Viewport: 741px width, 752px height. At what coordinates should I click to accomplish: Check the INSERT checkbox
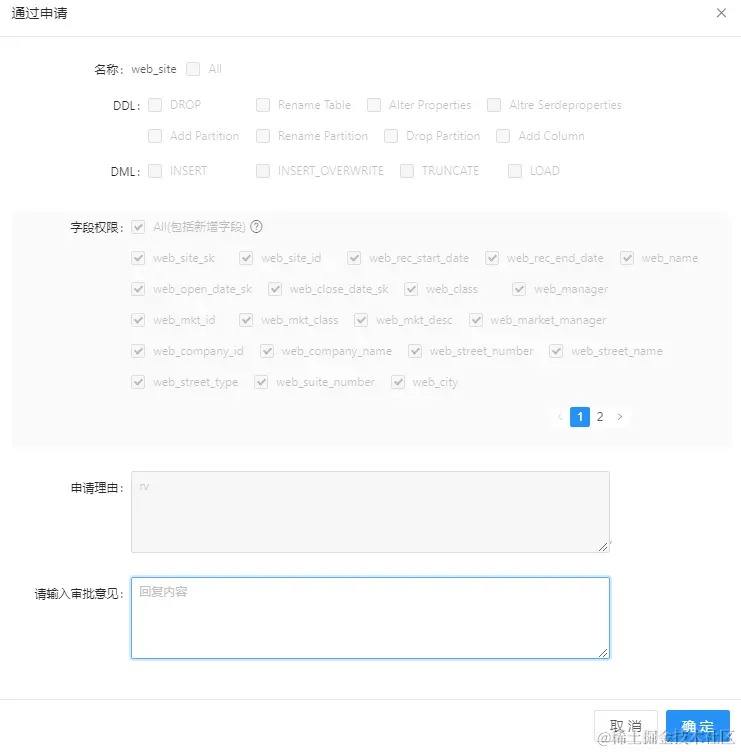pos(155,171)
